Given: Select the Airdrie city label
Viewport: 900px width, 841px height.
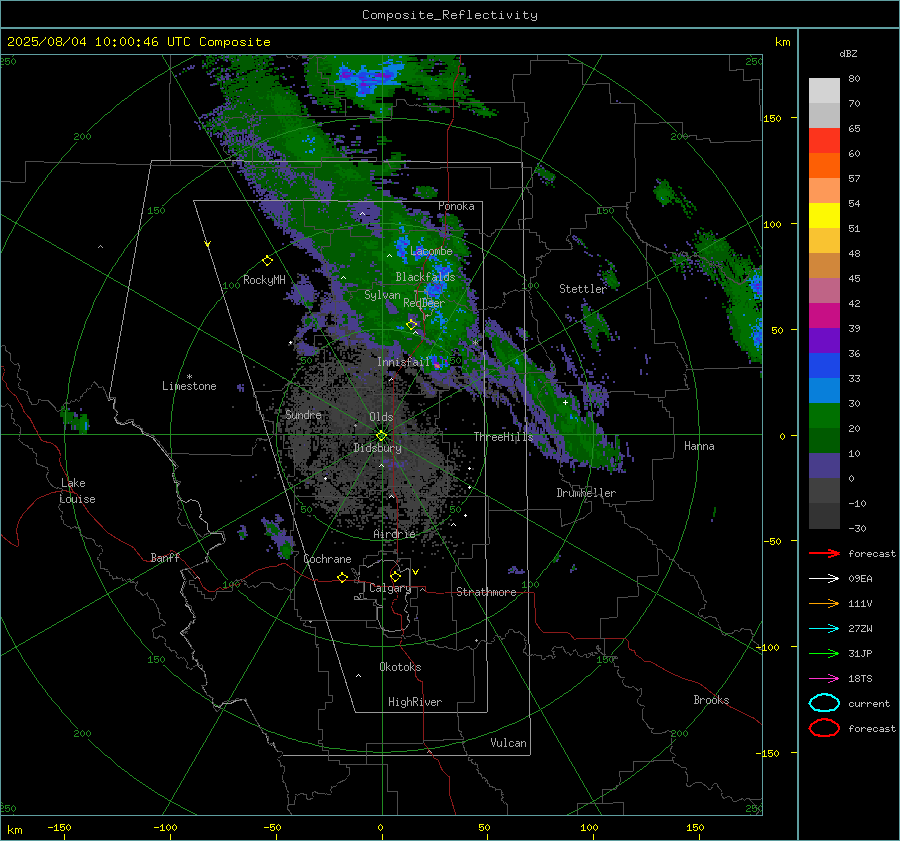Looking at the screenshot, I should [394, 534].
